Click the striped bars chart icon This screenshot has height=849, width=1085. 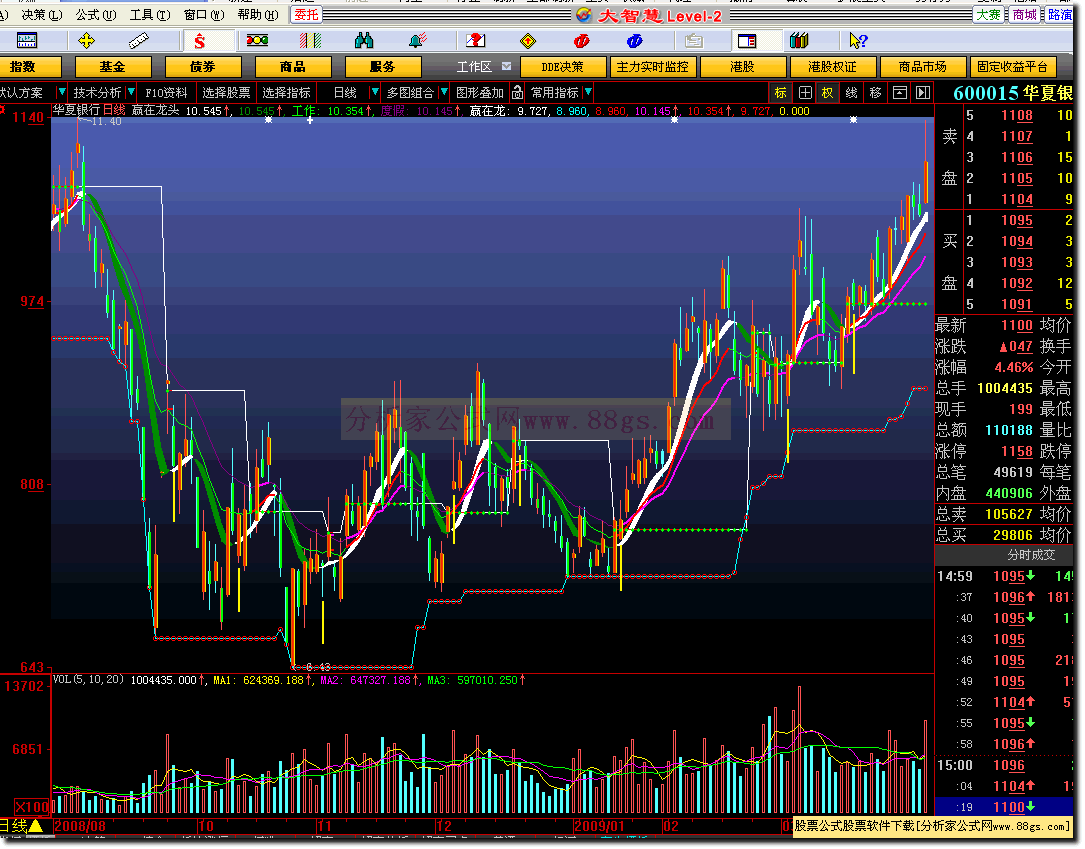[x=310, y=41]
